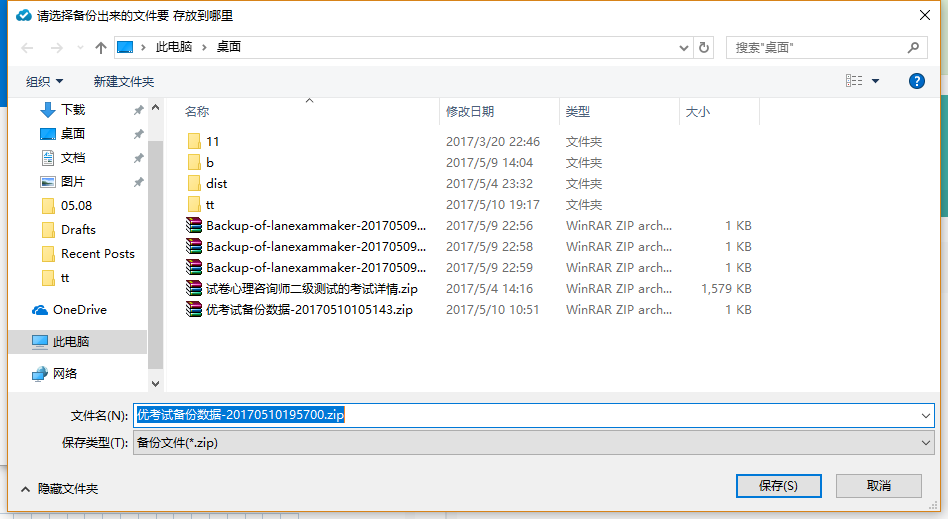Refresh the current folder view
The width and height of the screenshot is (948, 519).
pos(704,48)
